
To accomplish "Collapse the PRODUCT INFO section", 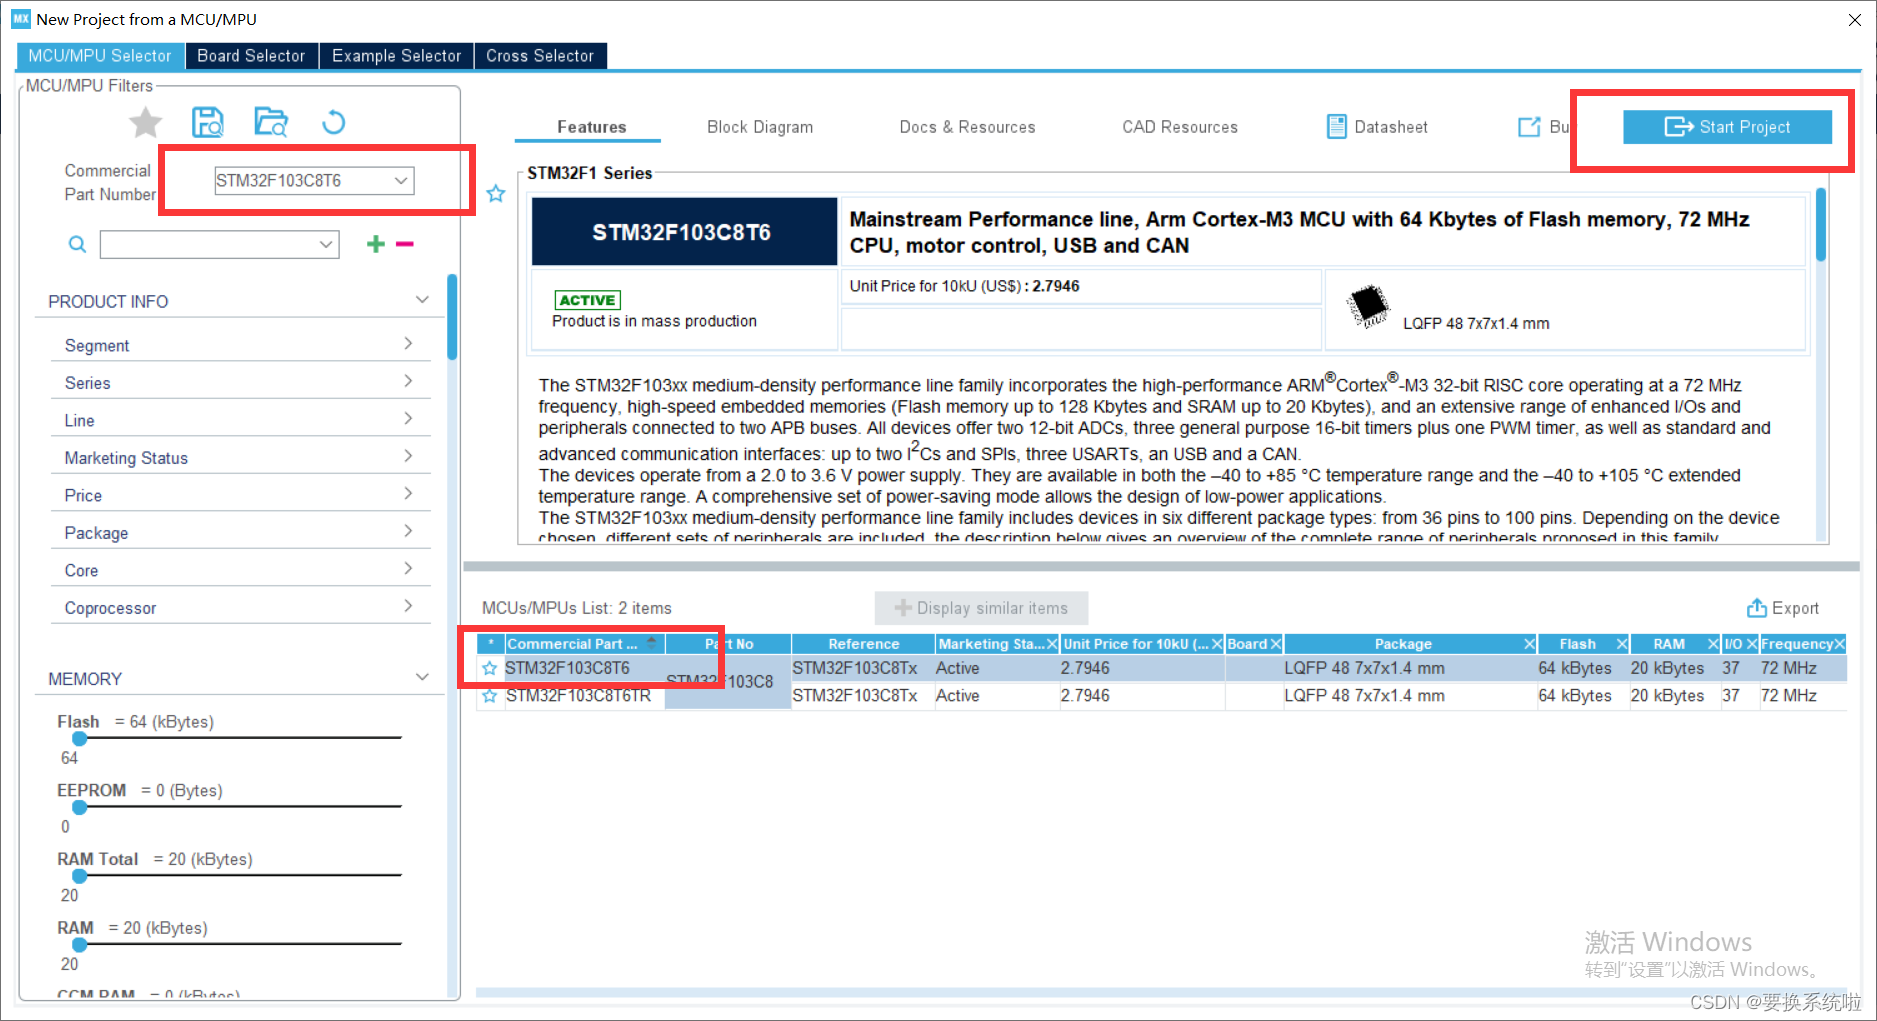I will coord(422,300).
